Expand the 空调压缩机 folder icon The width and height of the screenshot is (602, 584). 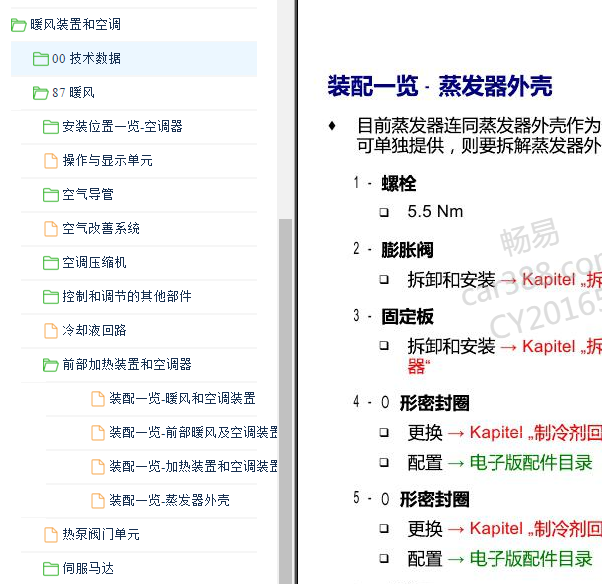click(x=51, y=263)
